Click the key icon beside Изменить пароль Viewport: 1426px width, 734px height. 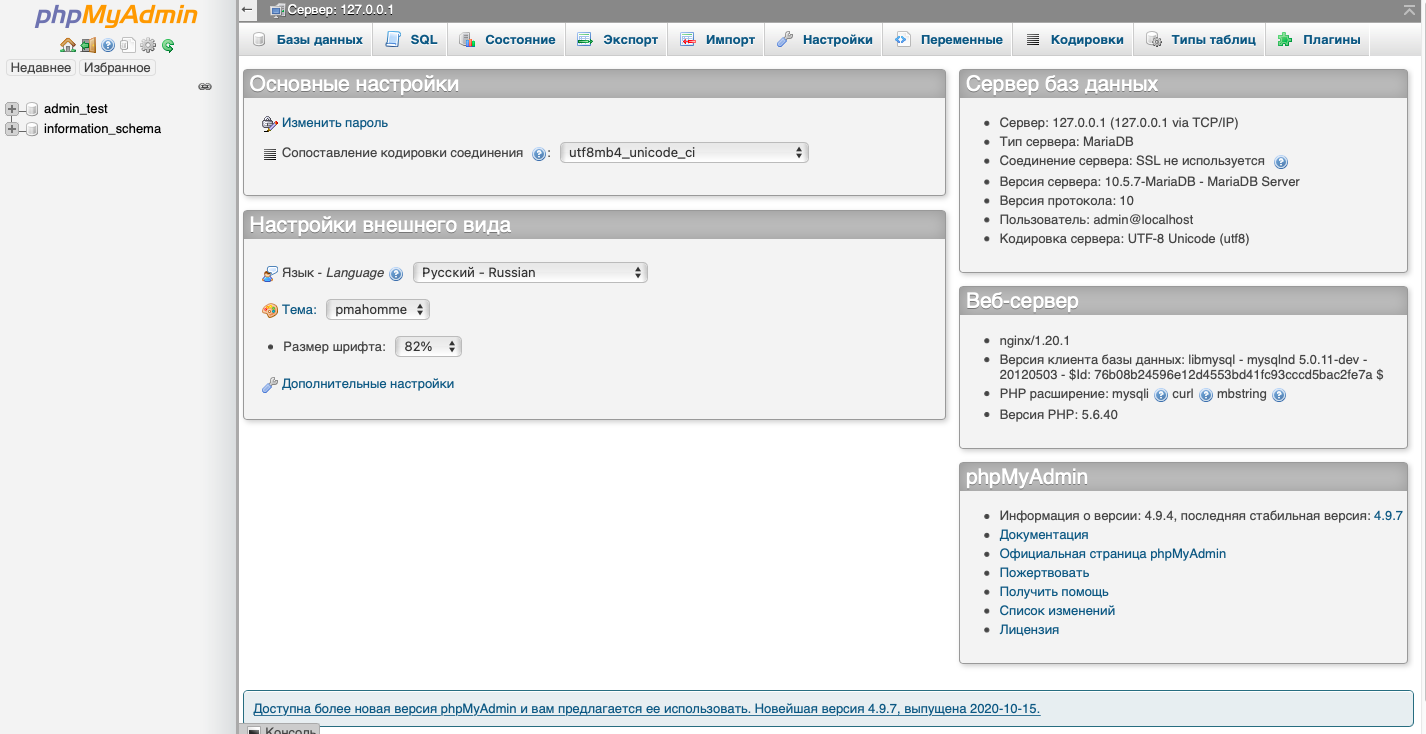[x=269, y=124]
